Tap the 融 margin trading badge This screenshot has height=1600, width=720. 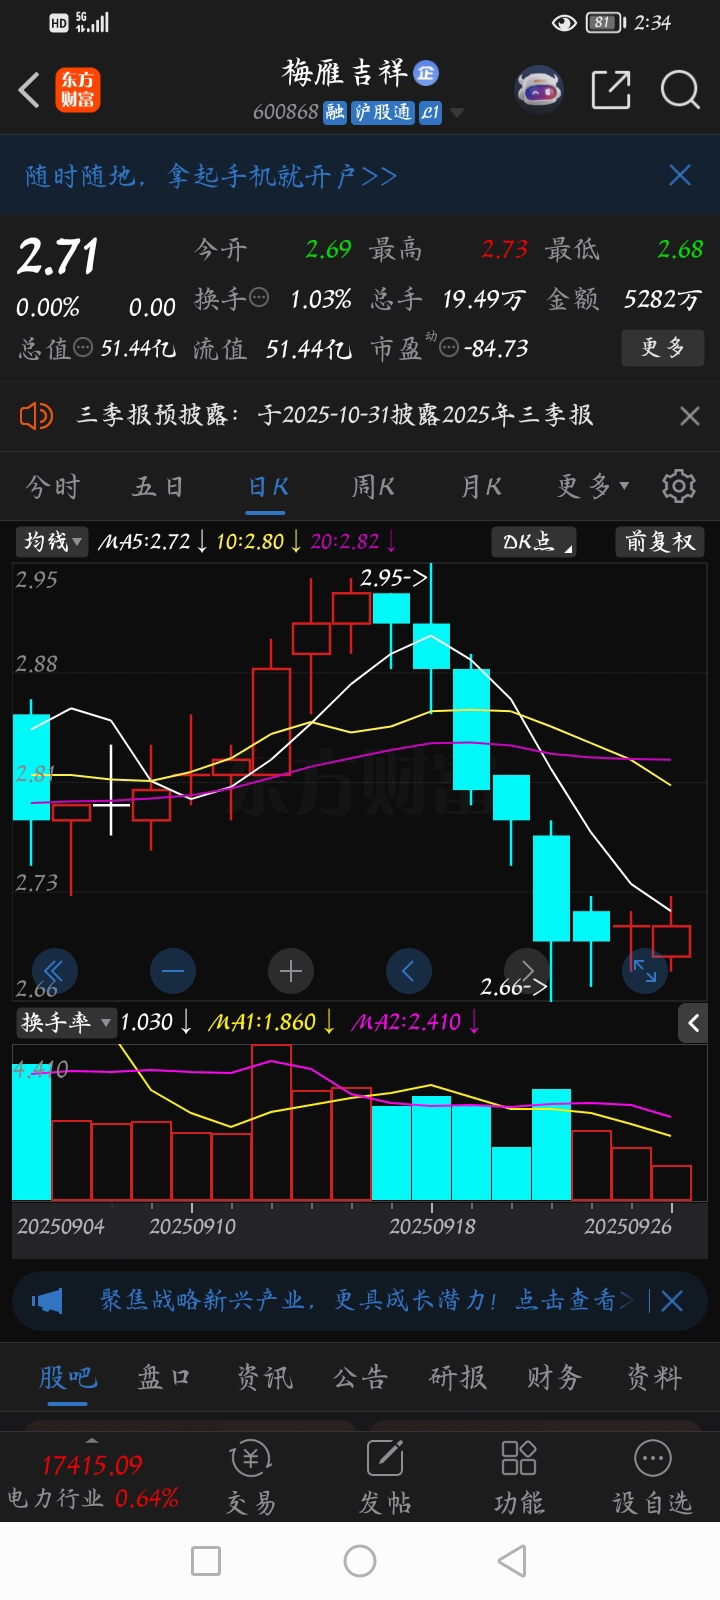(334, 112)
